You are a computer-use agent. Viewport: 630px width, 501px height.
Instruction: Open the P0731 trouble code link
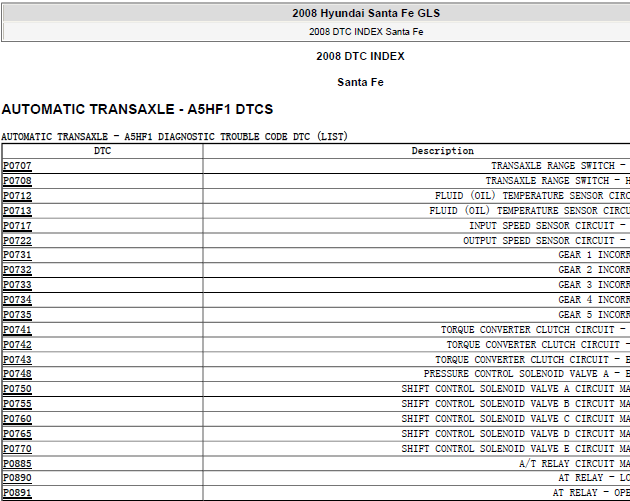[17, 255]
